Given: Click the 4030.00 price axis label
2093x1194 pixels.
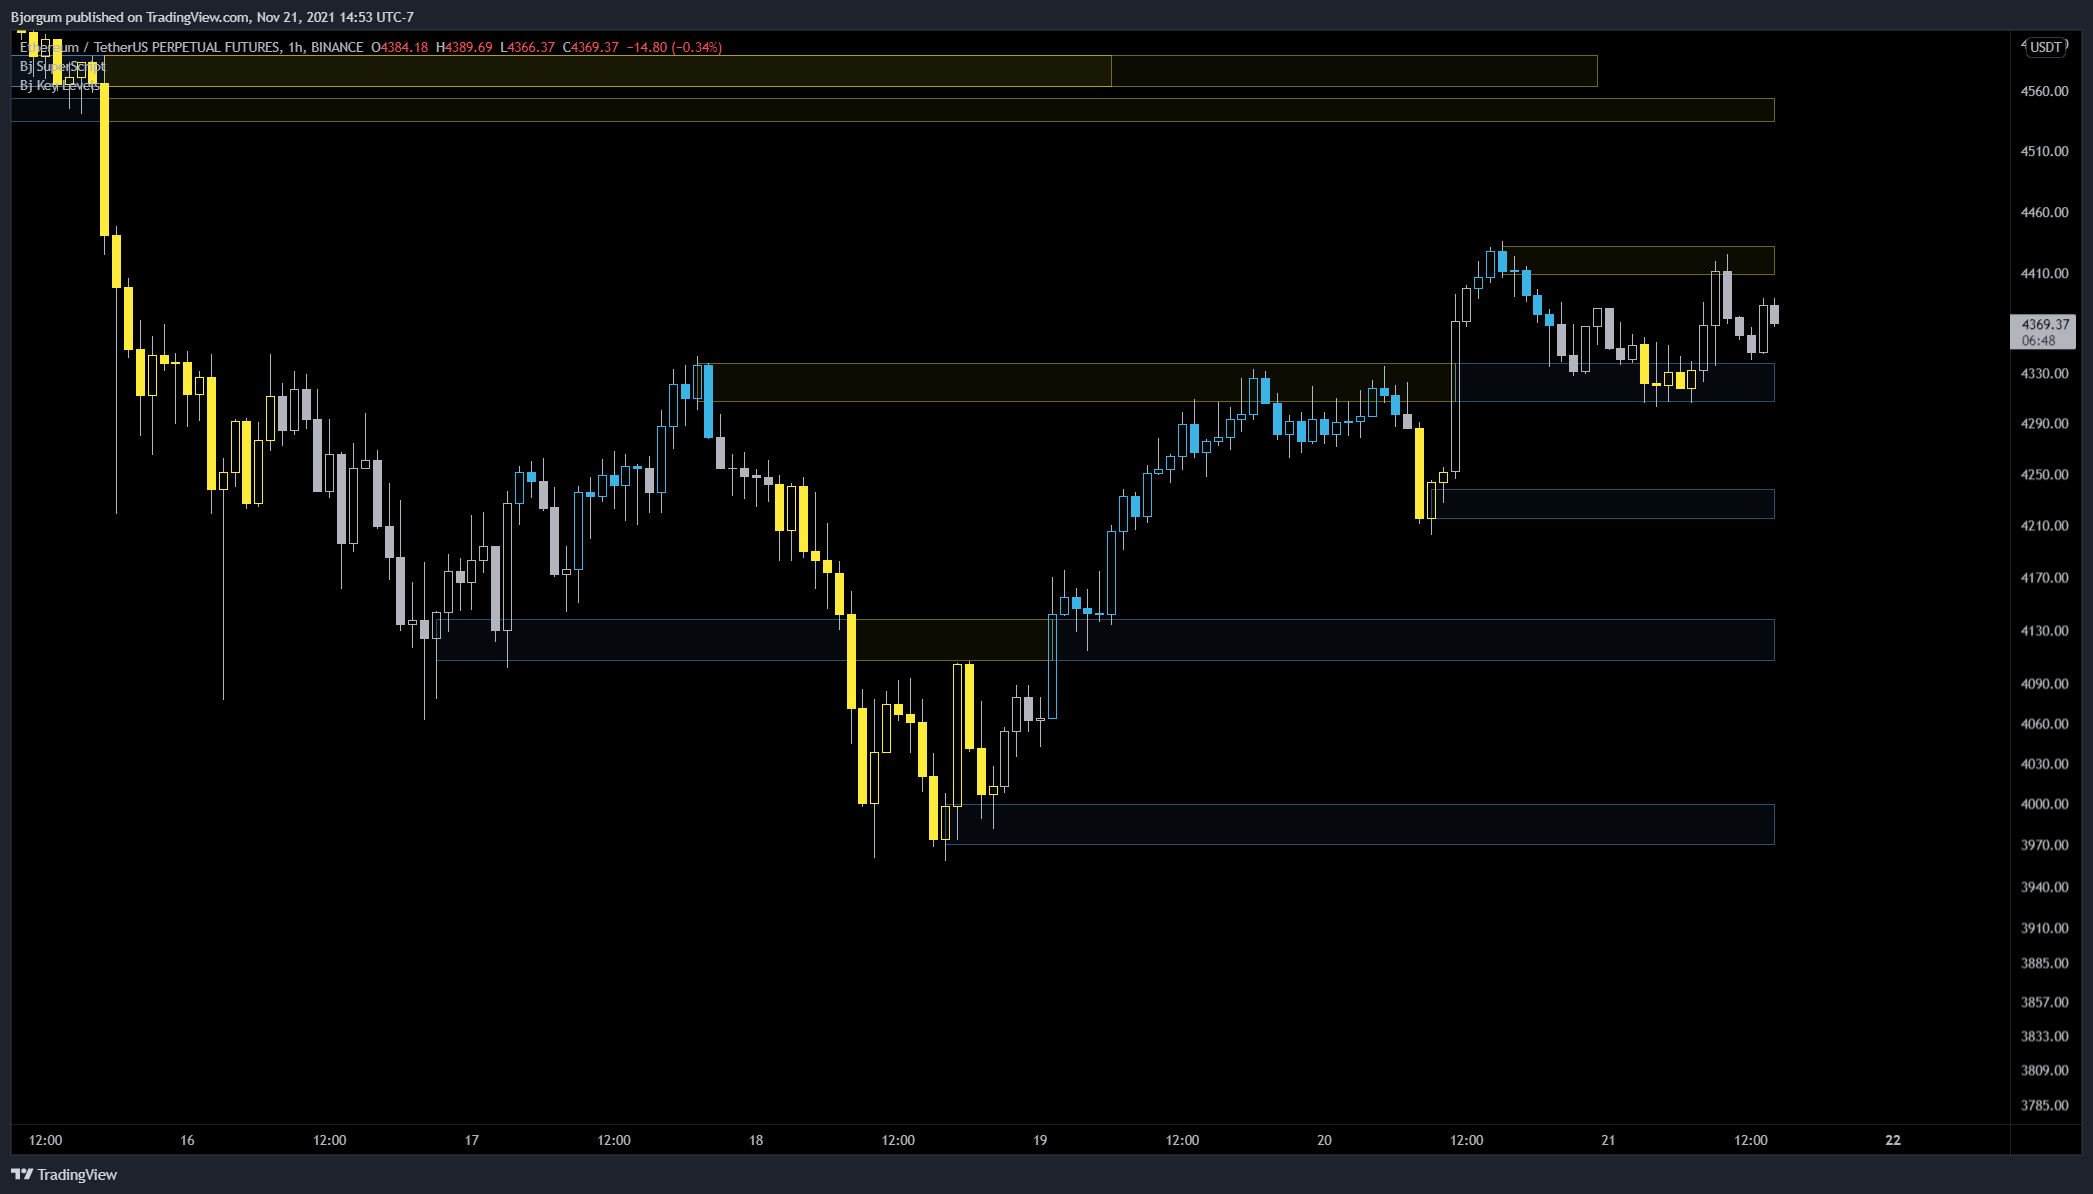Looking at the screenshot, I should (2044, 764).
